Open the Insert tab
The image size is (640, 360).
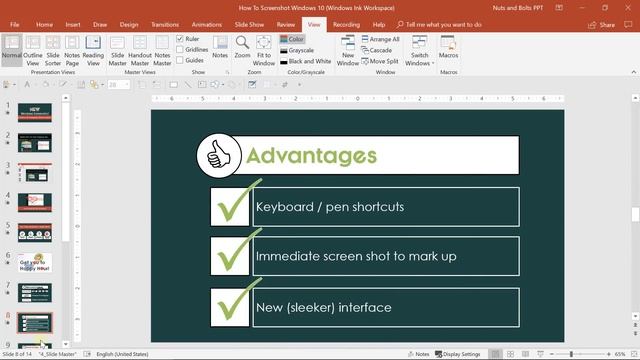(x=73, y=24)
